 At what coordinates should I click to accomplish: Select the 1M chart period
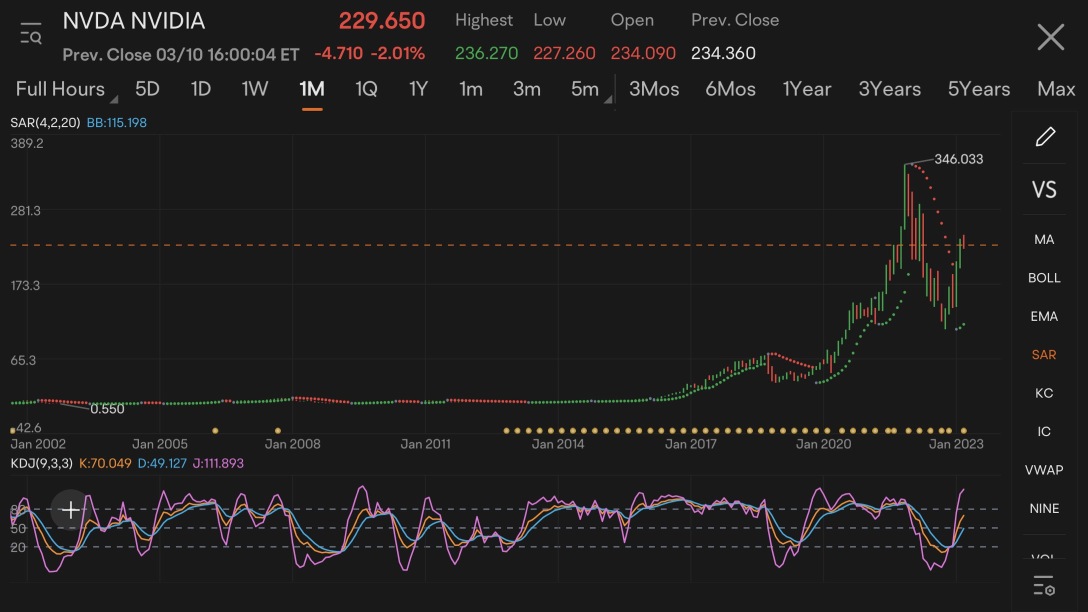(x=312, y=89)
